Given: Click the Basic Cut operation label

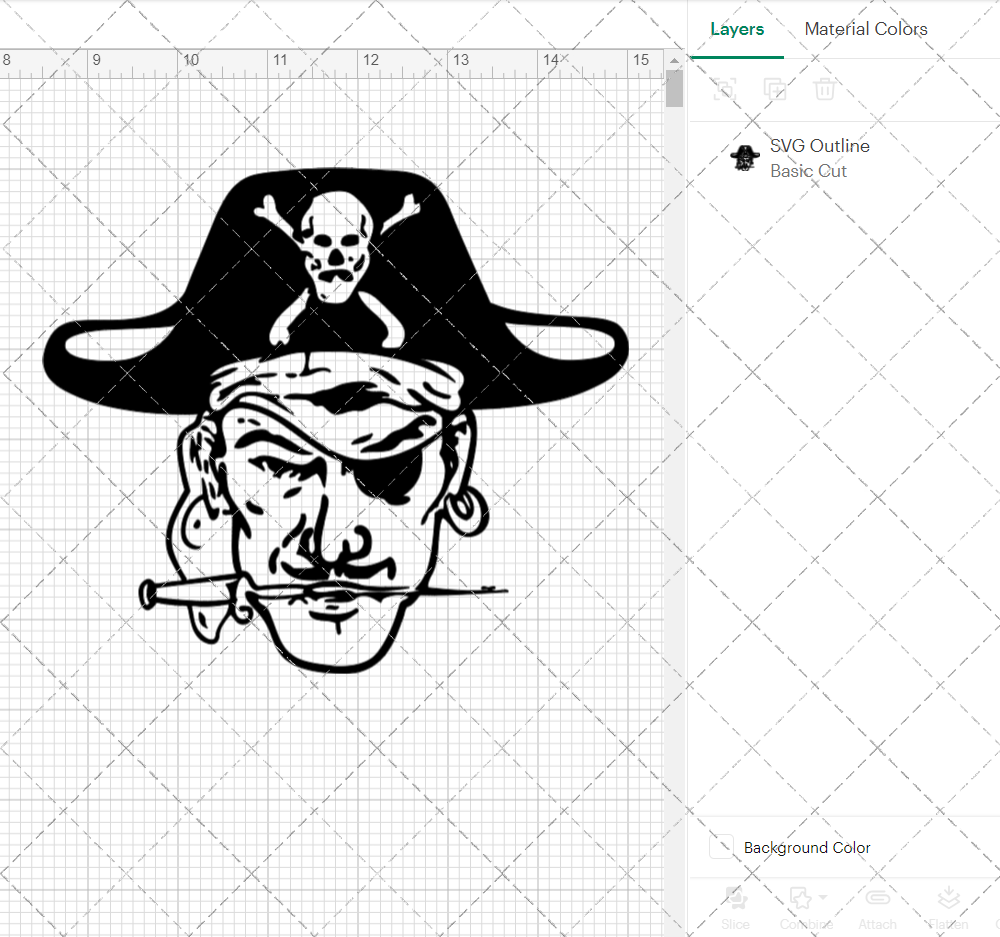Looking at the screenshot, I should [x=808, y=171].
